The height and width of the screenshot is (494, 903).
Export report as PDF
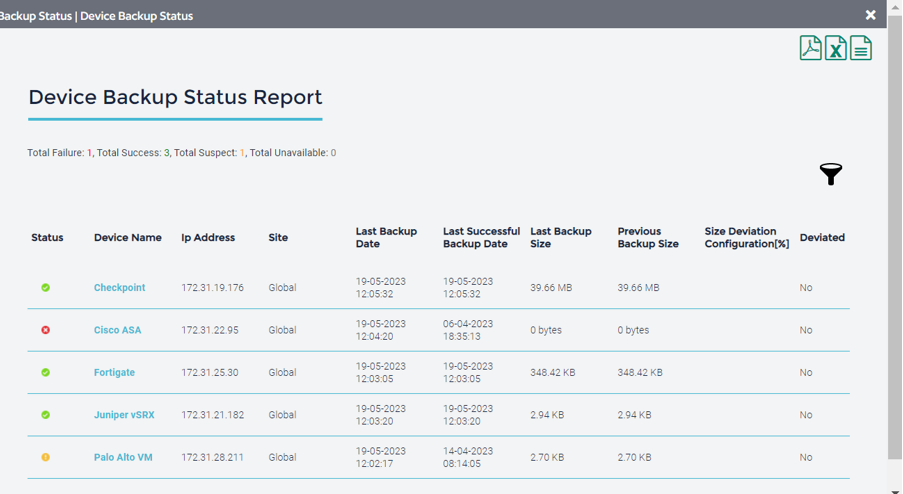coord(810,48)
